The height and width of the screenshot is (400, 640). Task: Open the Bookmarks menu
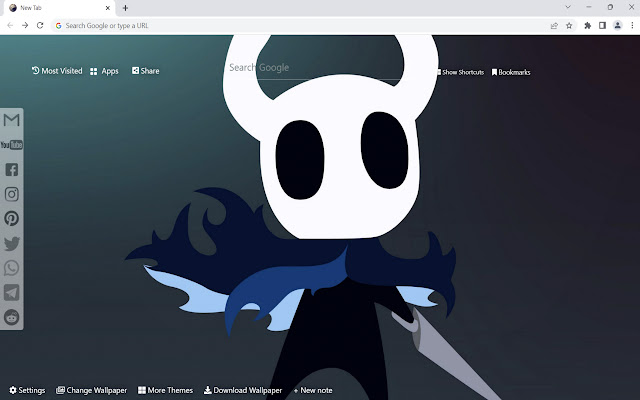(x=511, y=72)
